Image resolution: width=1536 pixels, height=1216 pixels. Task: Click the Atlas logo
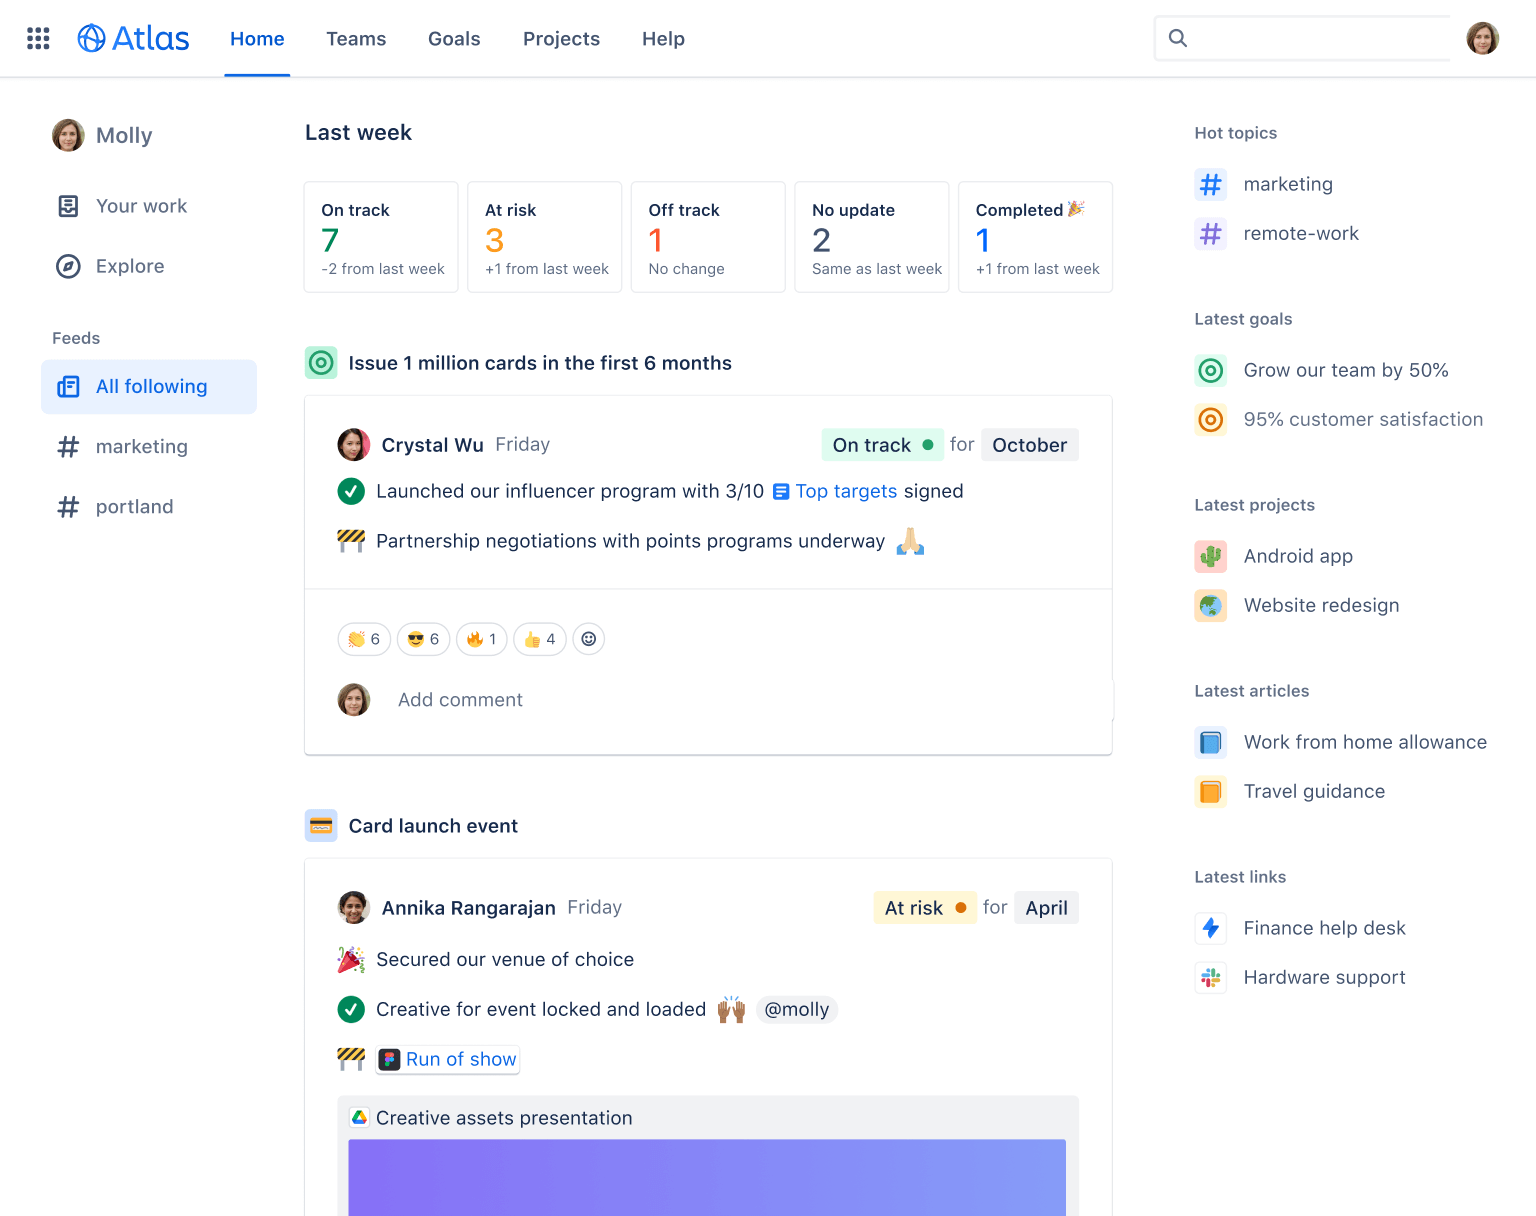[x=133, y=38]
